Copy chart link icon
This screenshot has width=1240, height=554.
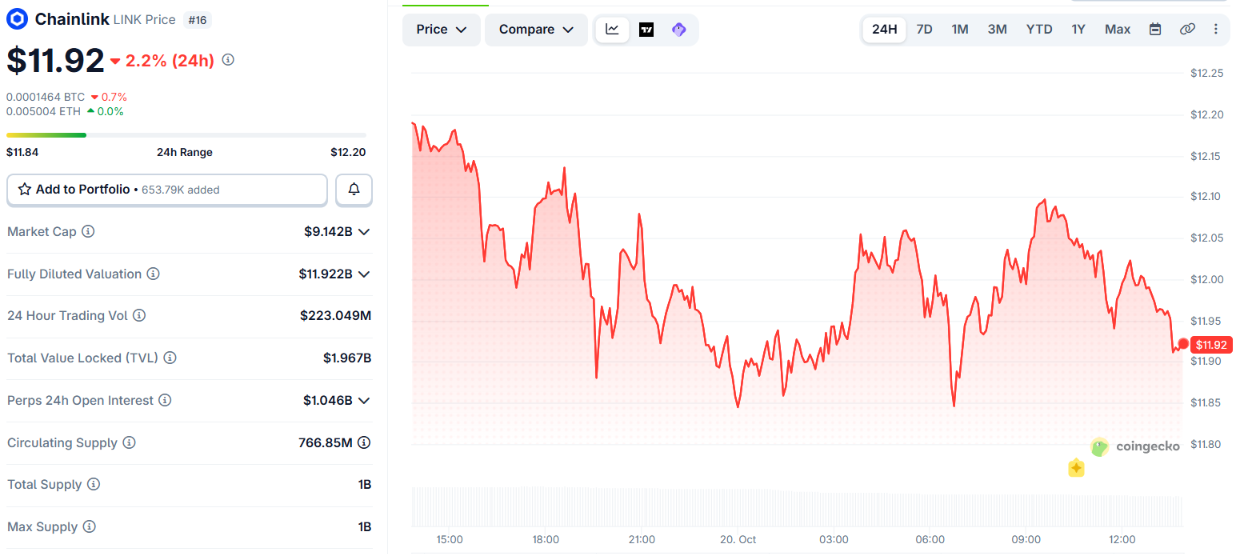(1187, 29)
